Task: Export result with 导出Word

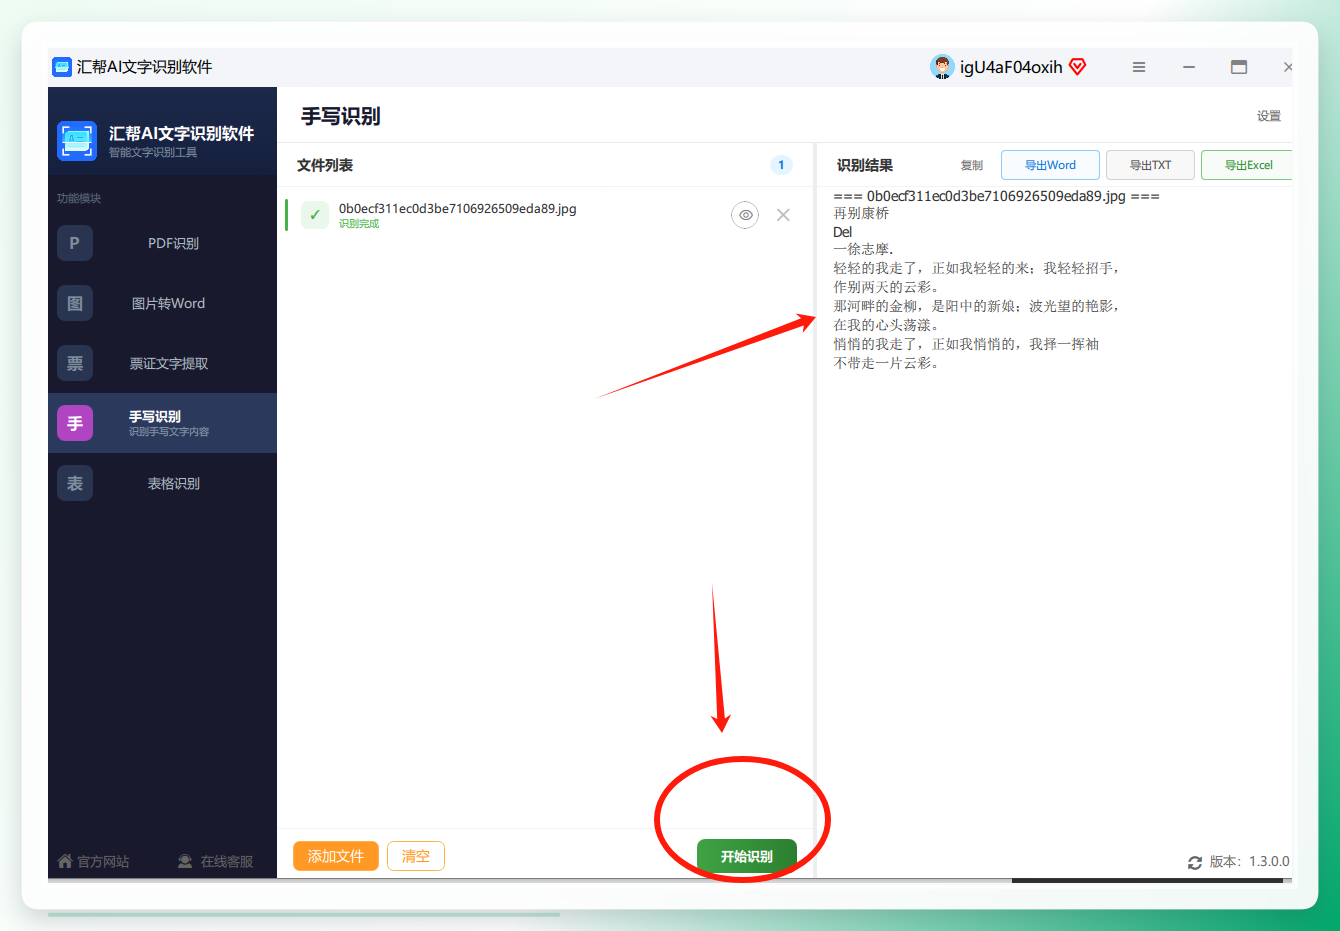Action: (1050, 165)
